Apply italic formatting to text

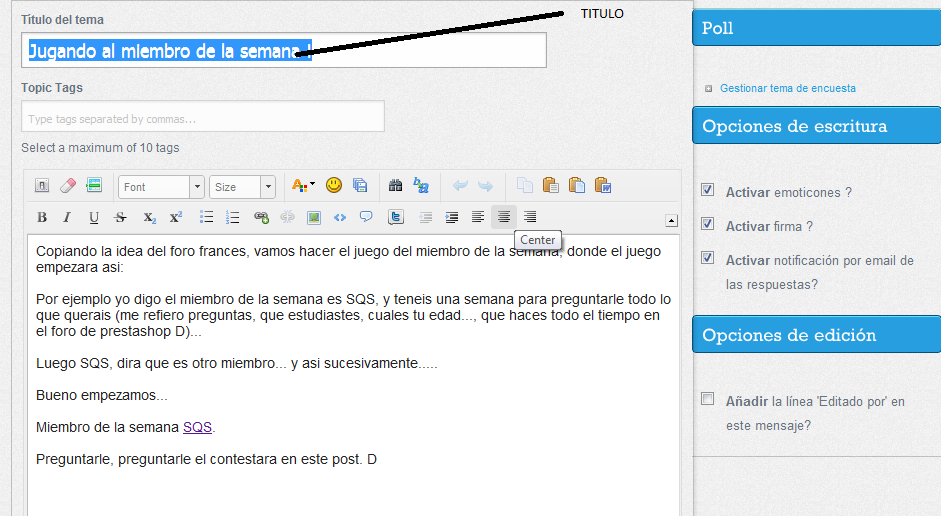67,217
